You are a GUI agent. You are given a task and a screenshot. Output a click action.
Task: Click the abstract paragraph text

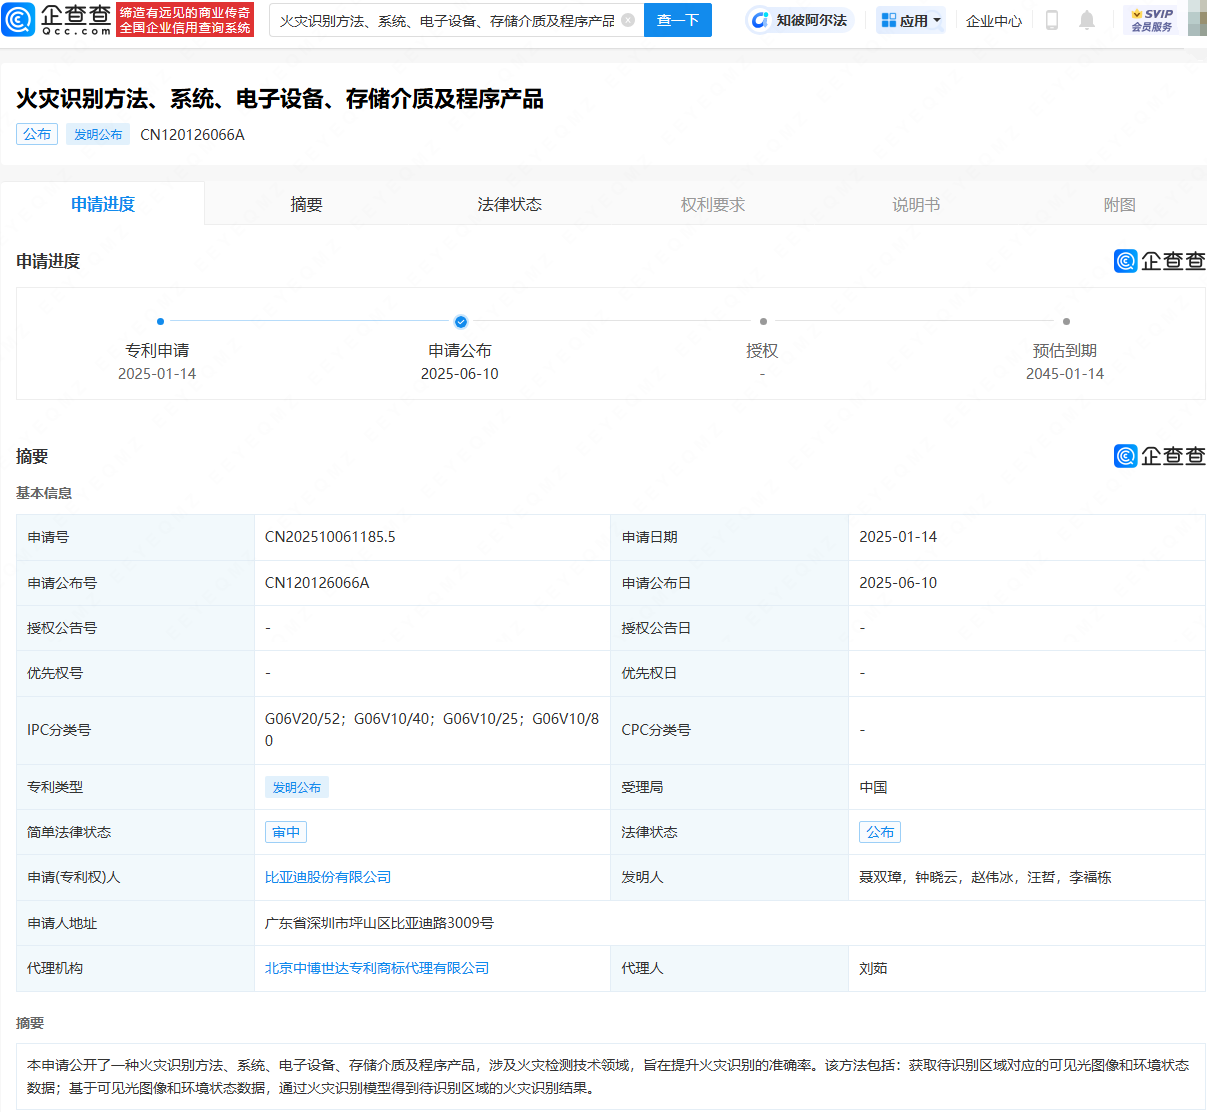[x=608, y=1077]
